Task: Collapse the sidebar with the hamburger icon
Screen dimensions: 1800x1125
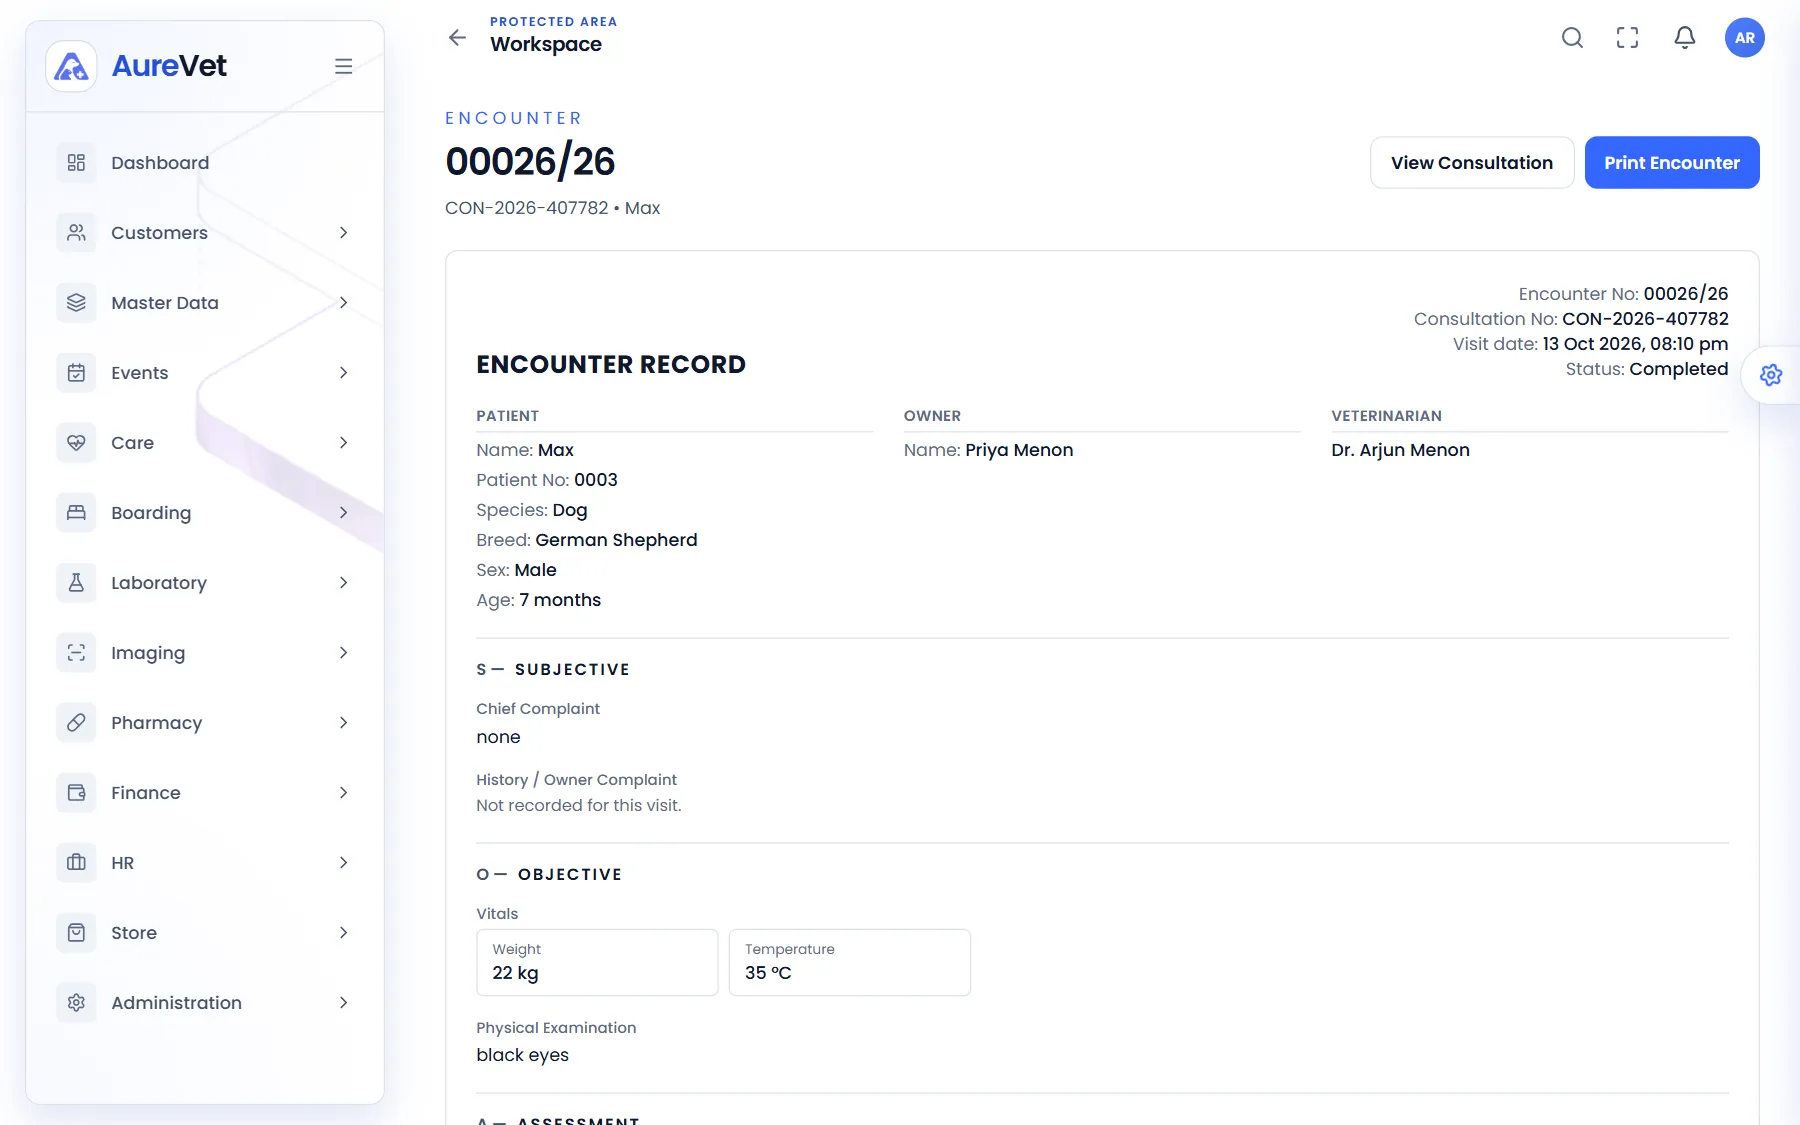Action: coord(343,66)
